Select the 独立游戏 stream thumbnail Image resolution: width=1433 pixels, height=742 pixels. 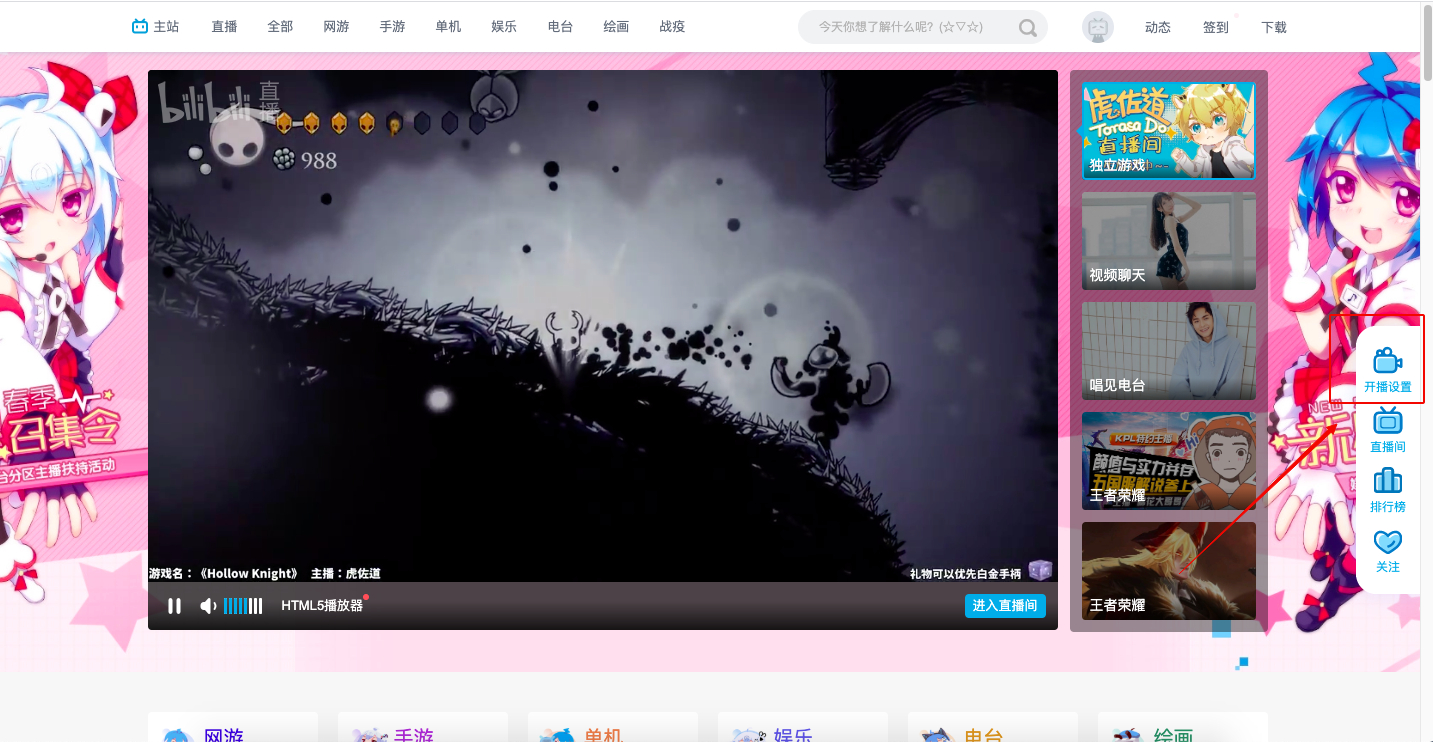coord(1168,130)
